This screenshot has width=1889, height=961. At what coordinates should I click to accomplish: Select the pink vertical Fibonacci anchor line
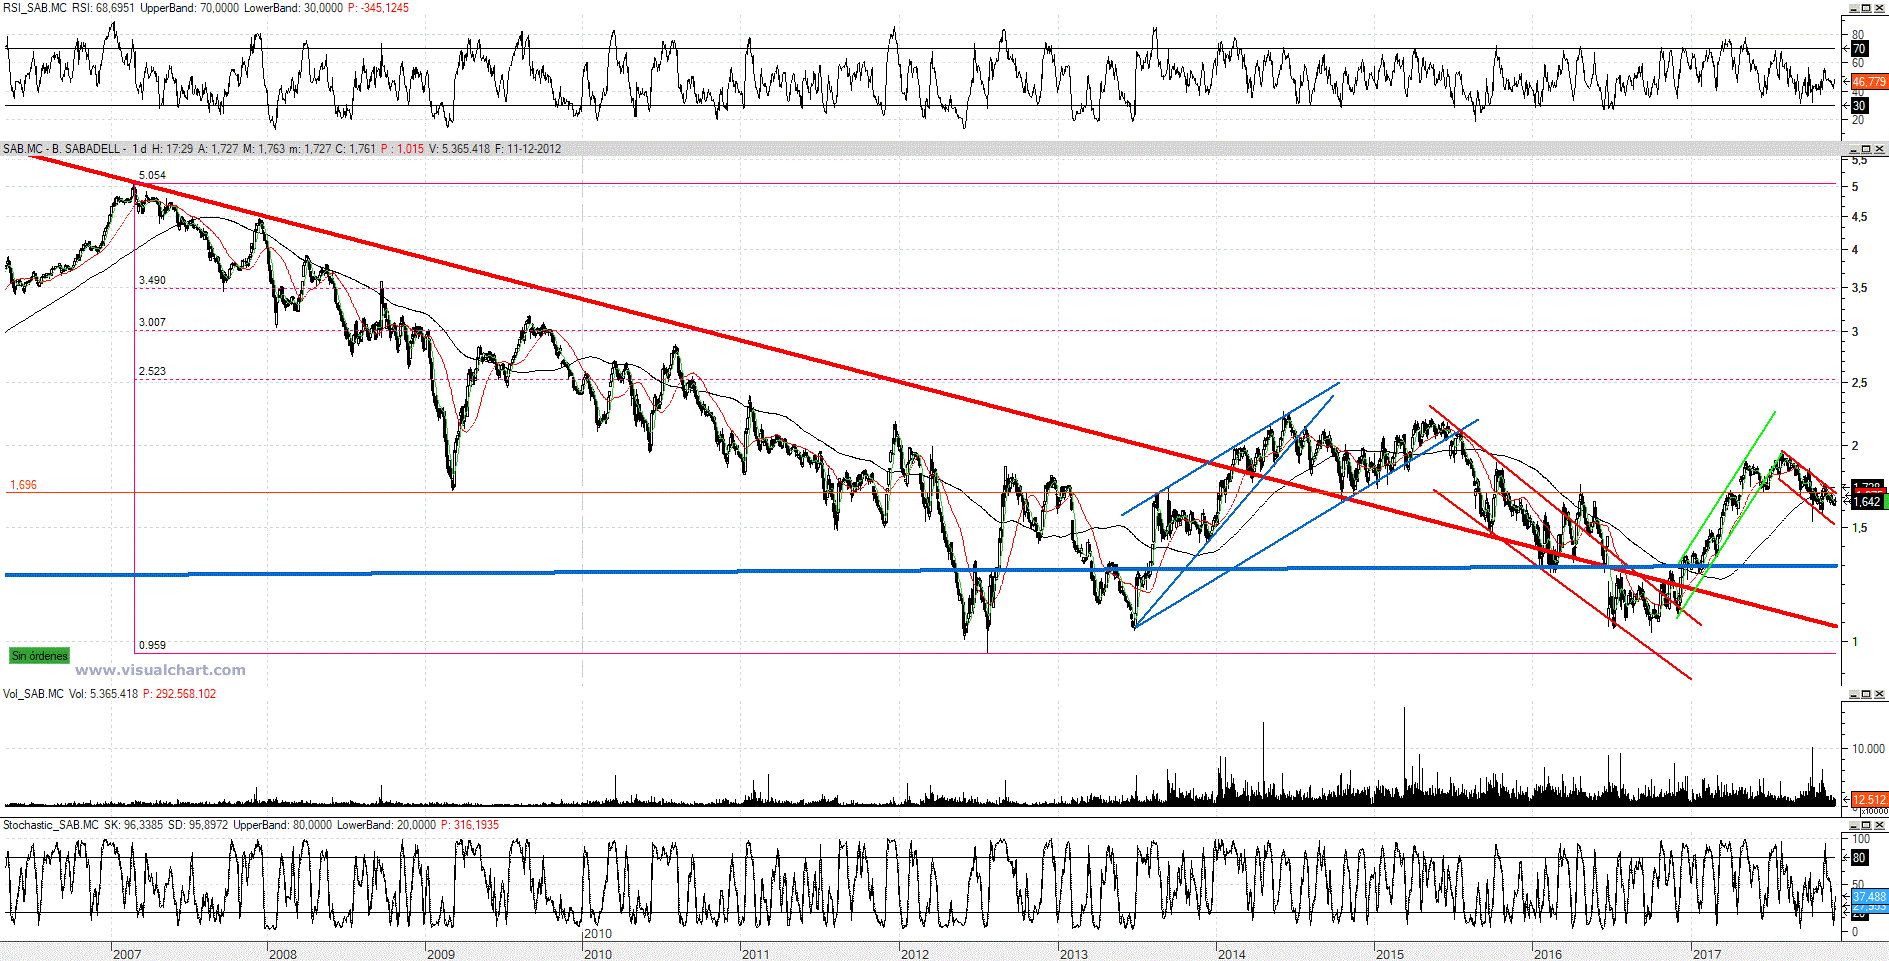coord(134,420)
